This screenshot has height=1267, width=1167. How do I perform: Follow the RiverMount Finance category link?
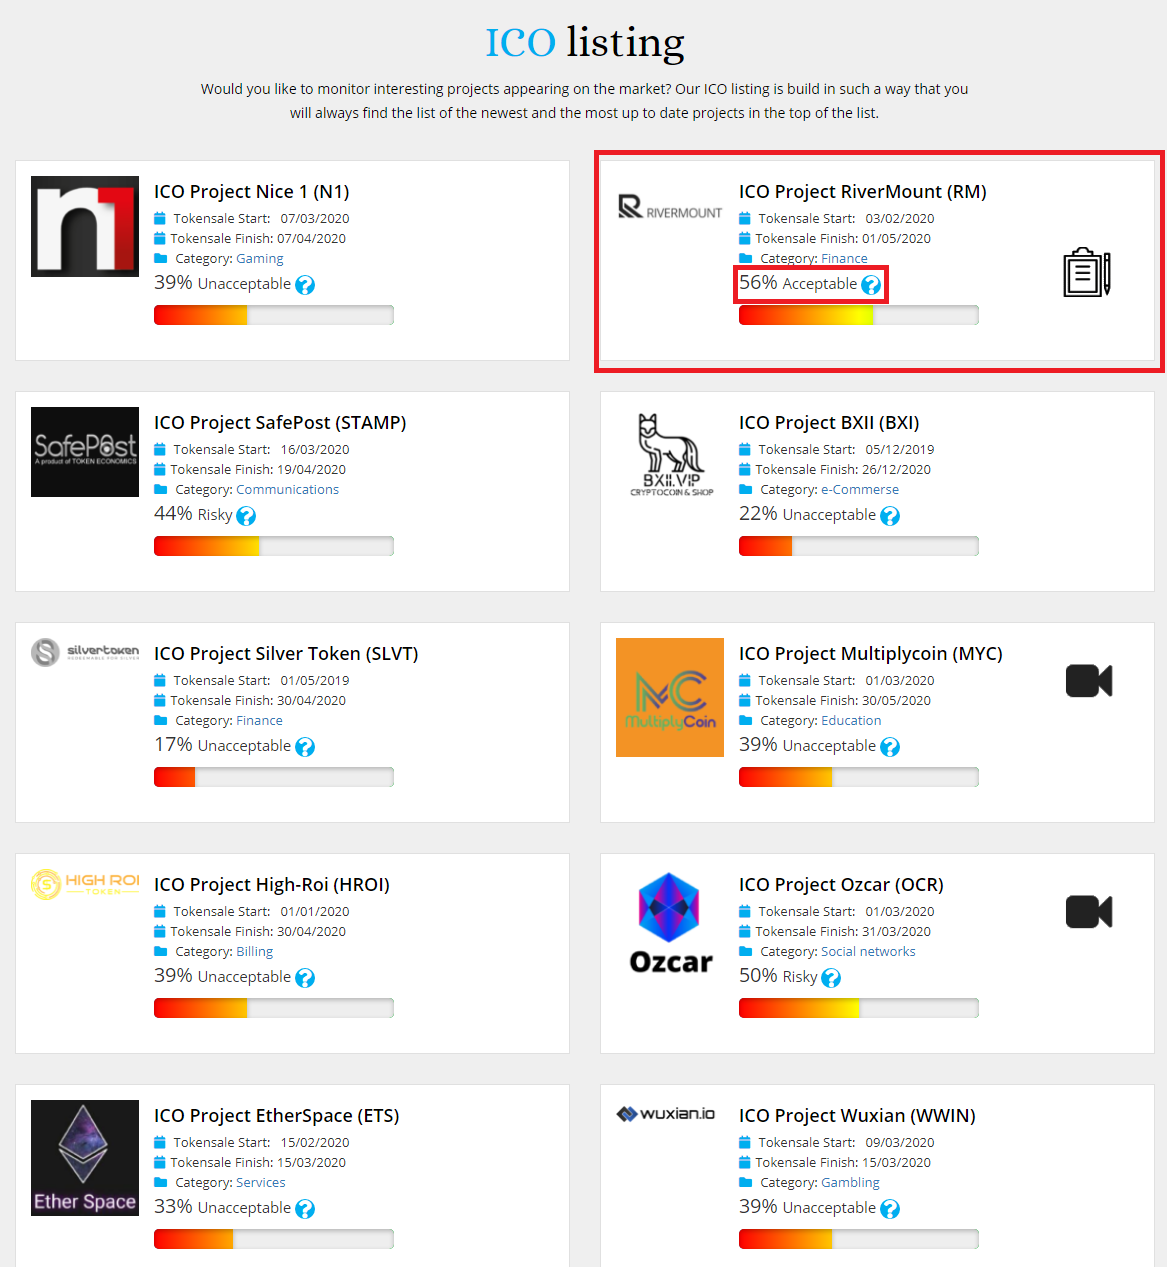[844, 258]
